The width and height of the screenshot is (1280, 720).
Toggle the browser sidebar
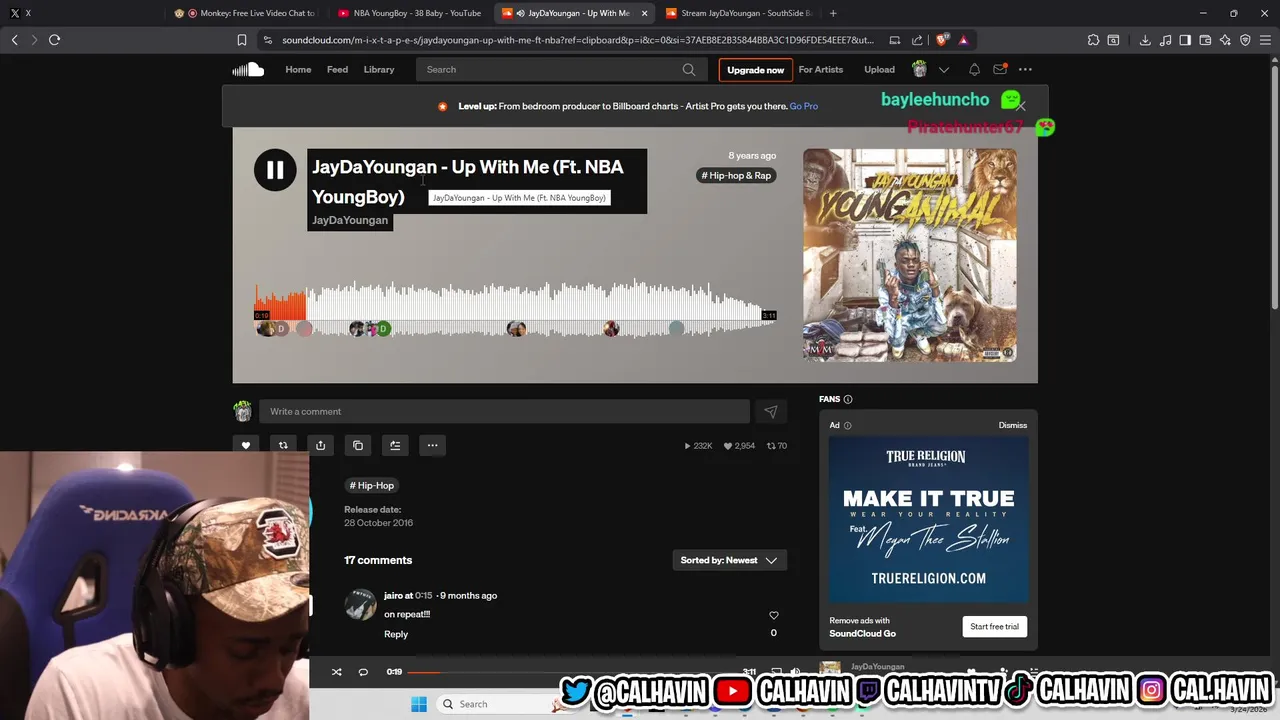pos(1185,40)
